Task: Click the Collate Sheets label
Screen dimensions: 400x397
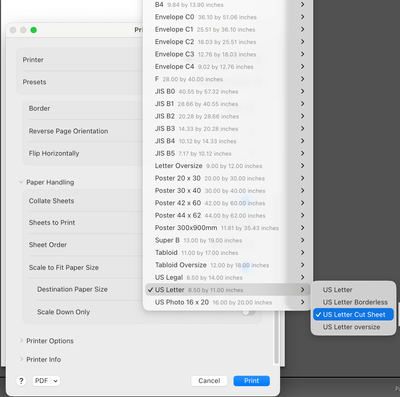Action: (51, 201)
